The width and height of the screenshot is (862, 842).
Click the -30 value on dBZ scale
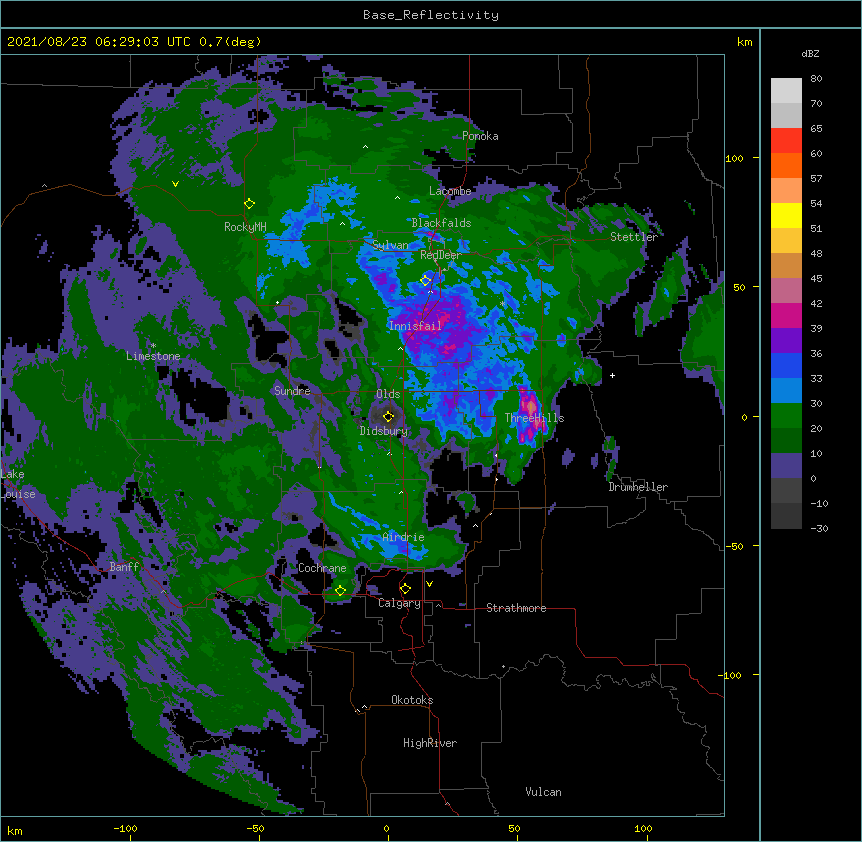819,529
